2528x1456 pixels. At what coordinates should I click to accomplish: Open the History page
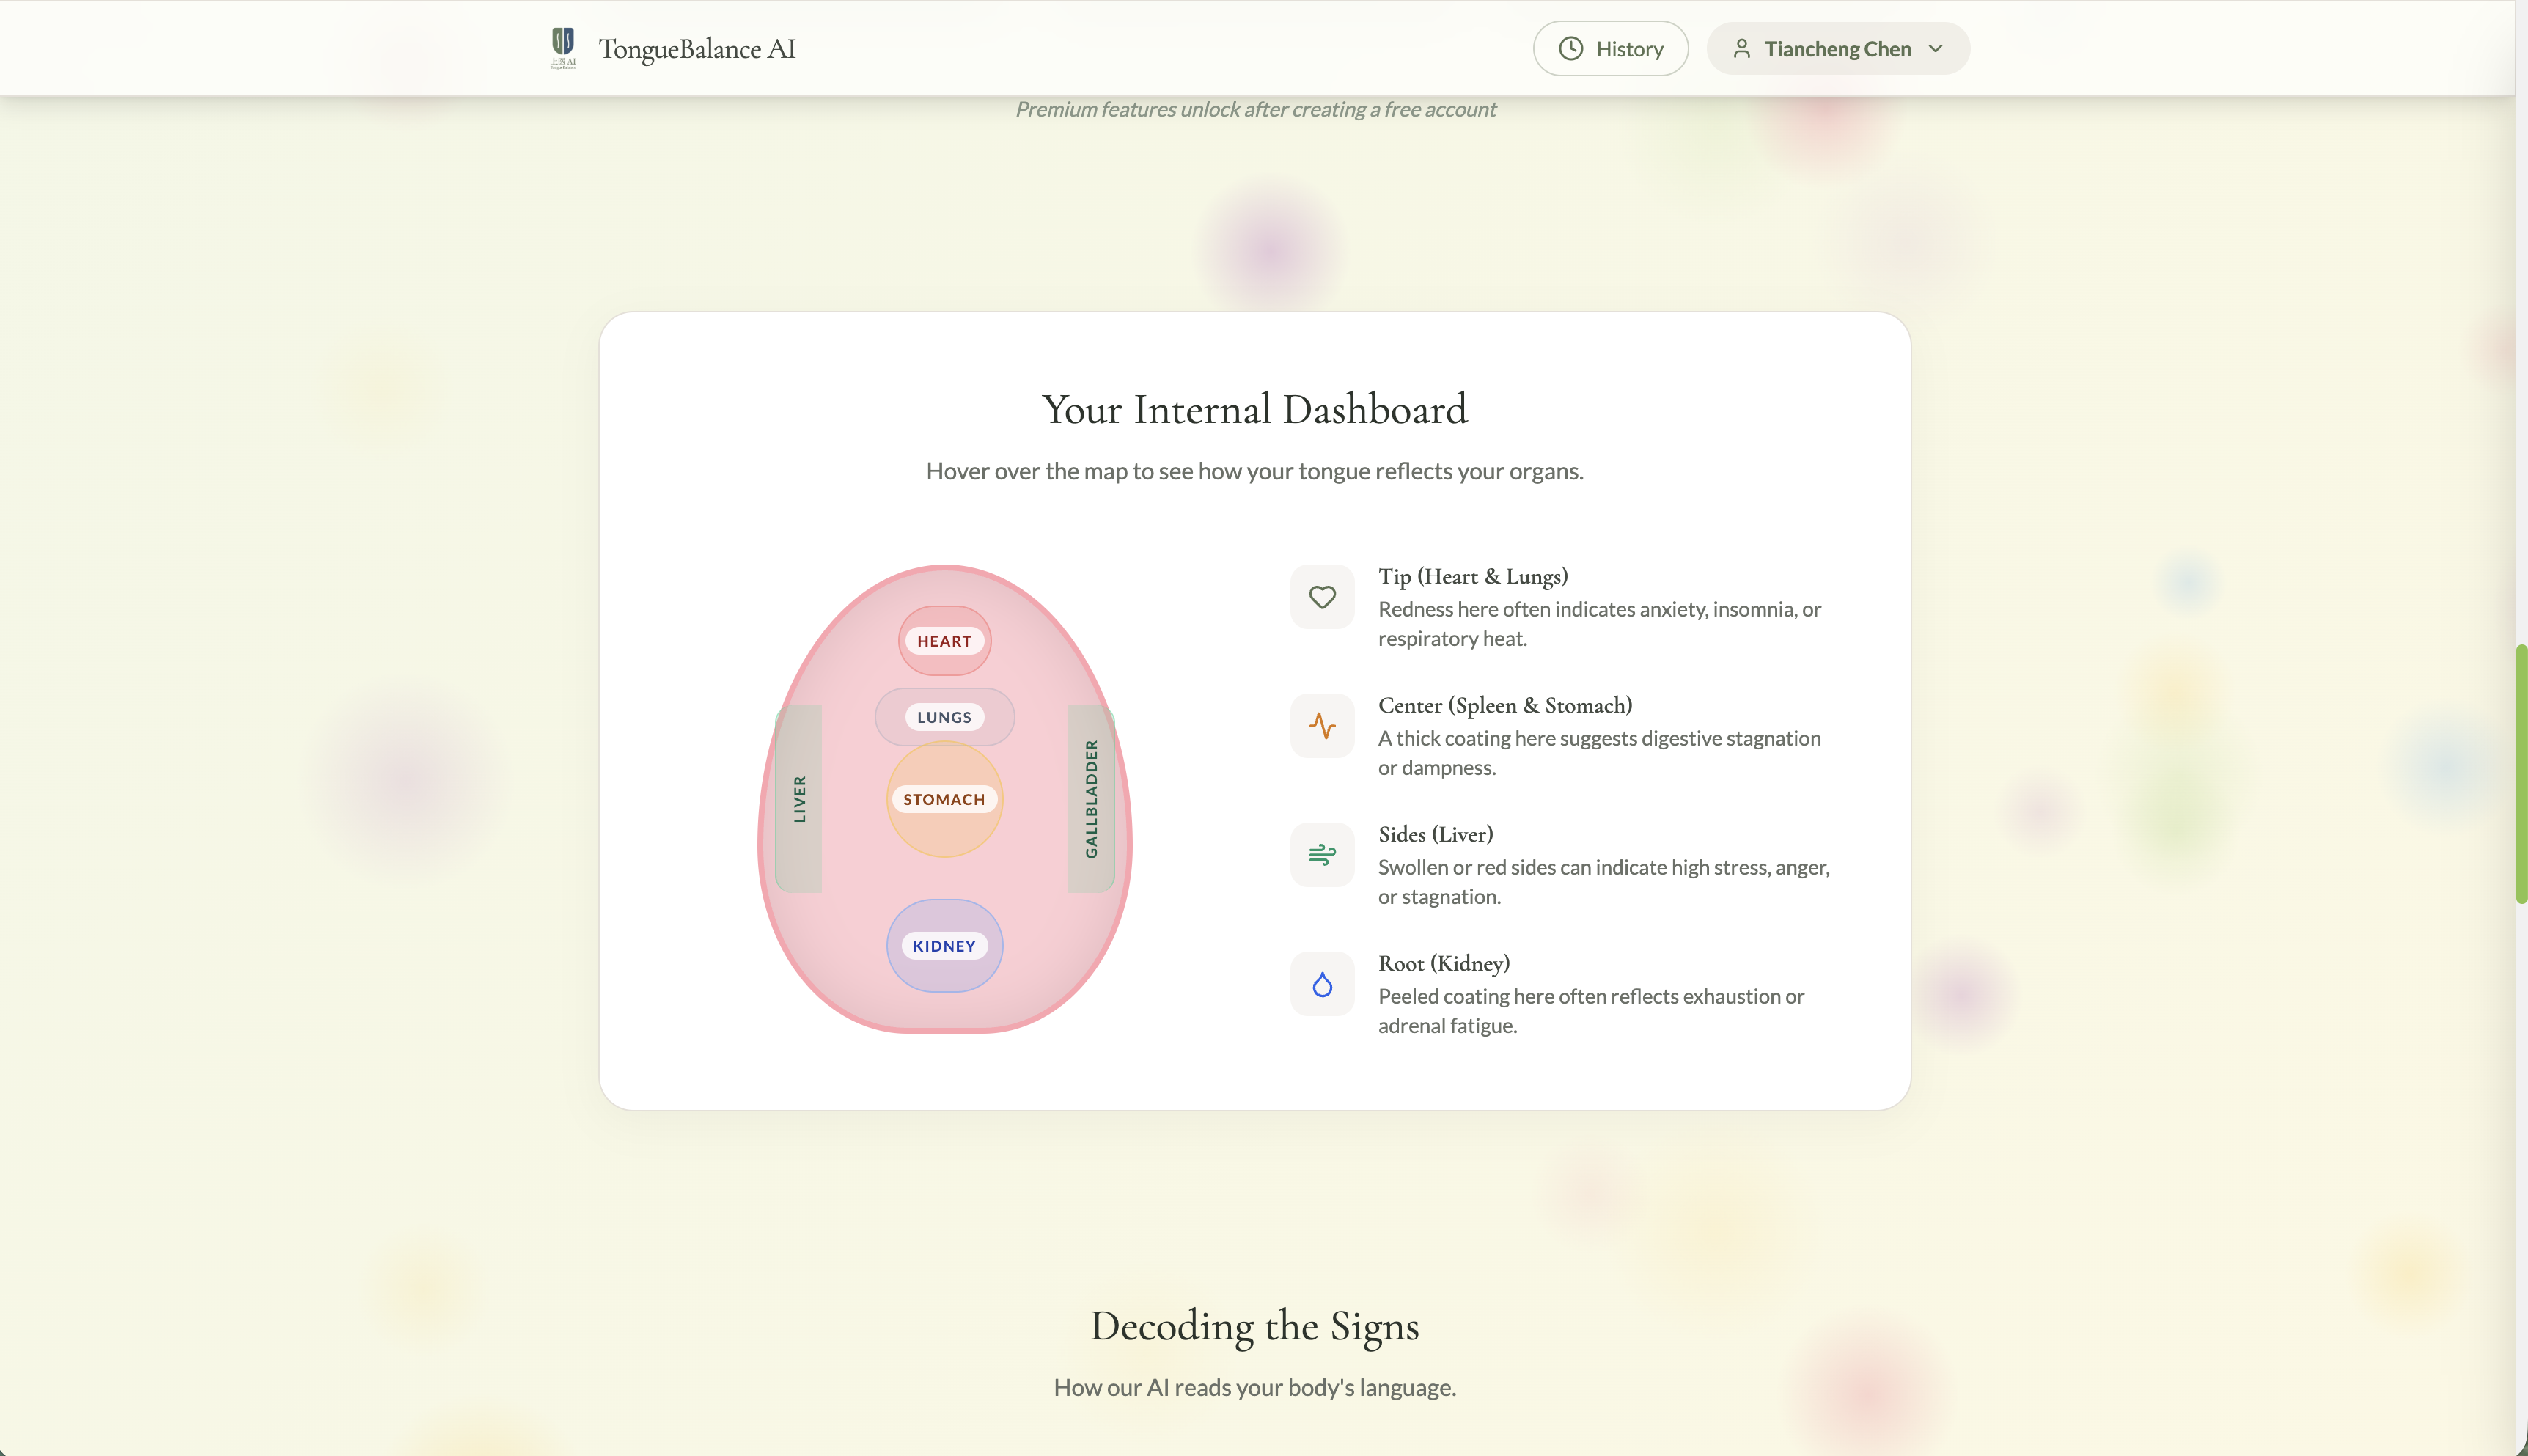pyautogui.click(x=1610, y=49)
